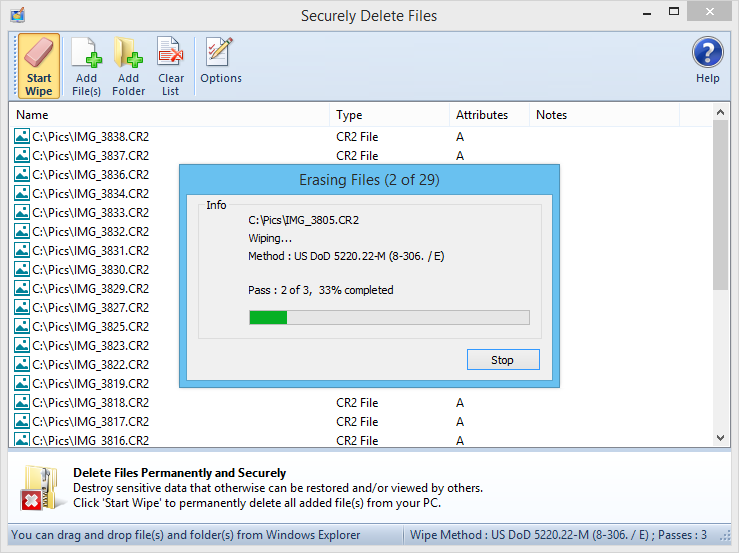Screen dimensions: 739x553
Task: Open the Options toolbar icon
Action: pyautogui.click(x=221, y=61)
